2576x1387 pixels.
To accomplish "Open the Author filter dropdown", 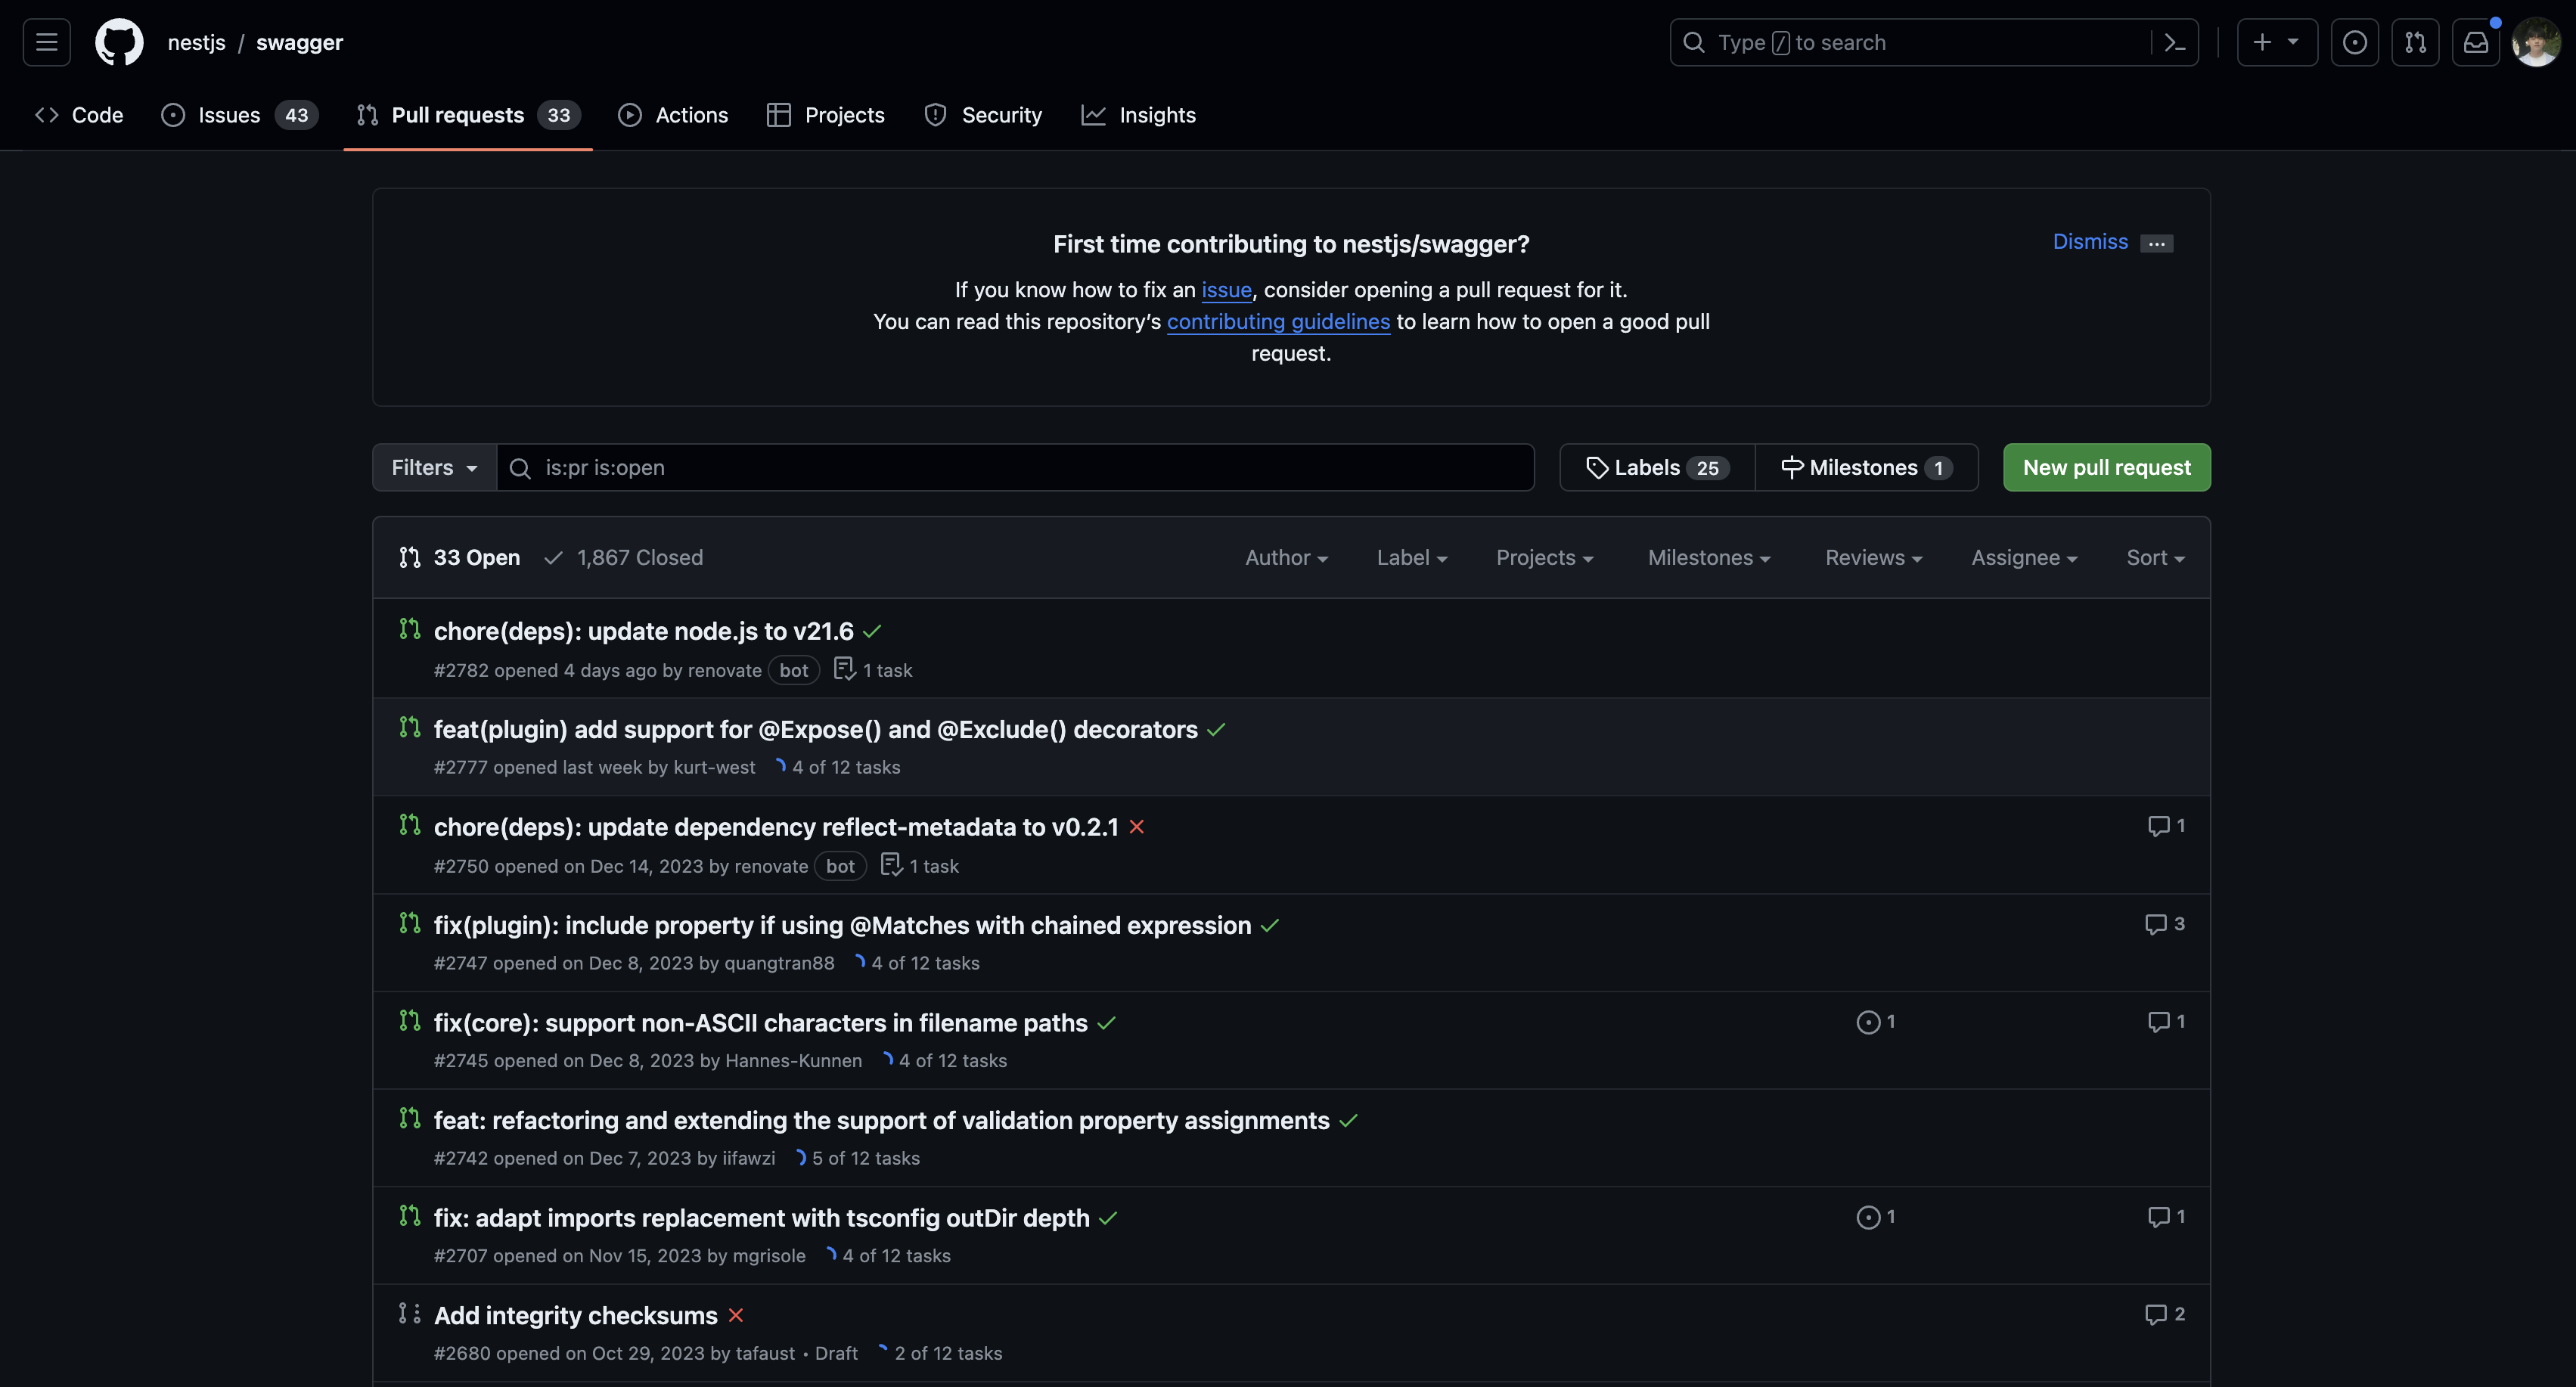I will (x=1286, y=558).
